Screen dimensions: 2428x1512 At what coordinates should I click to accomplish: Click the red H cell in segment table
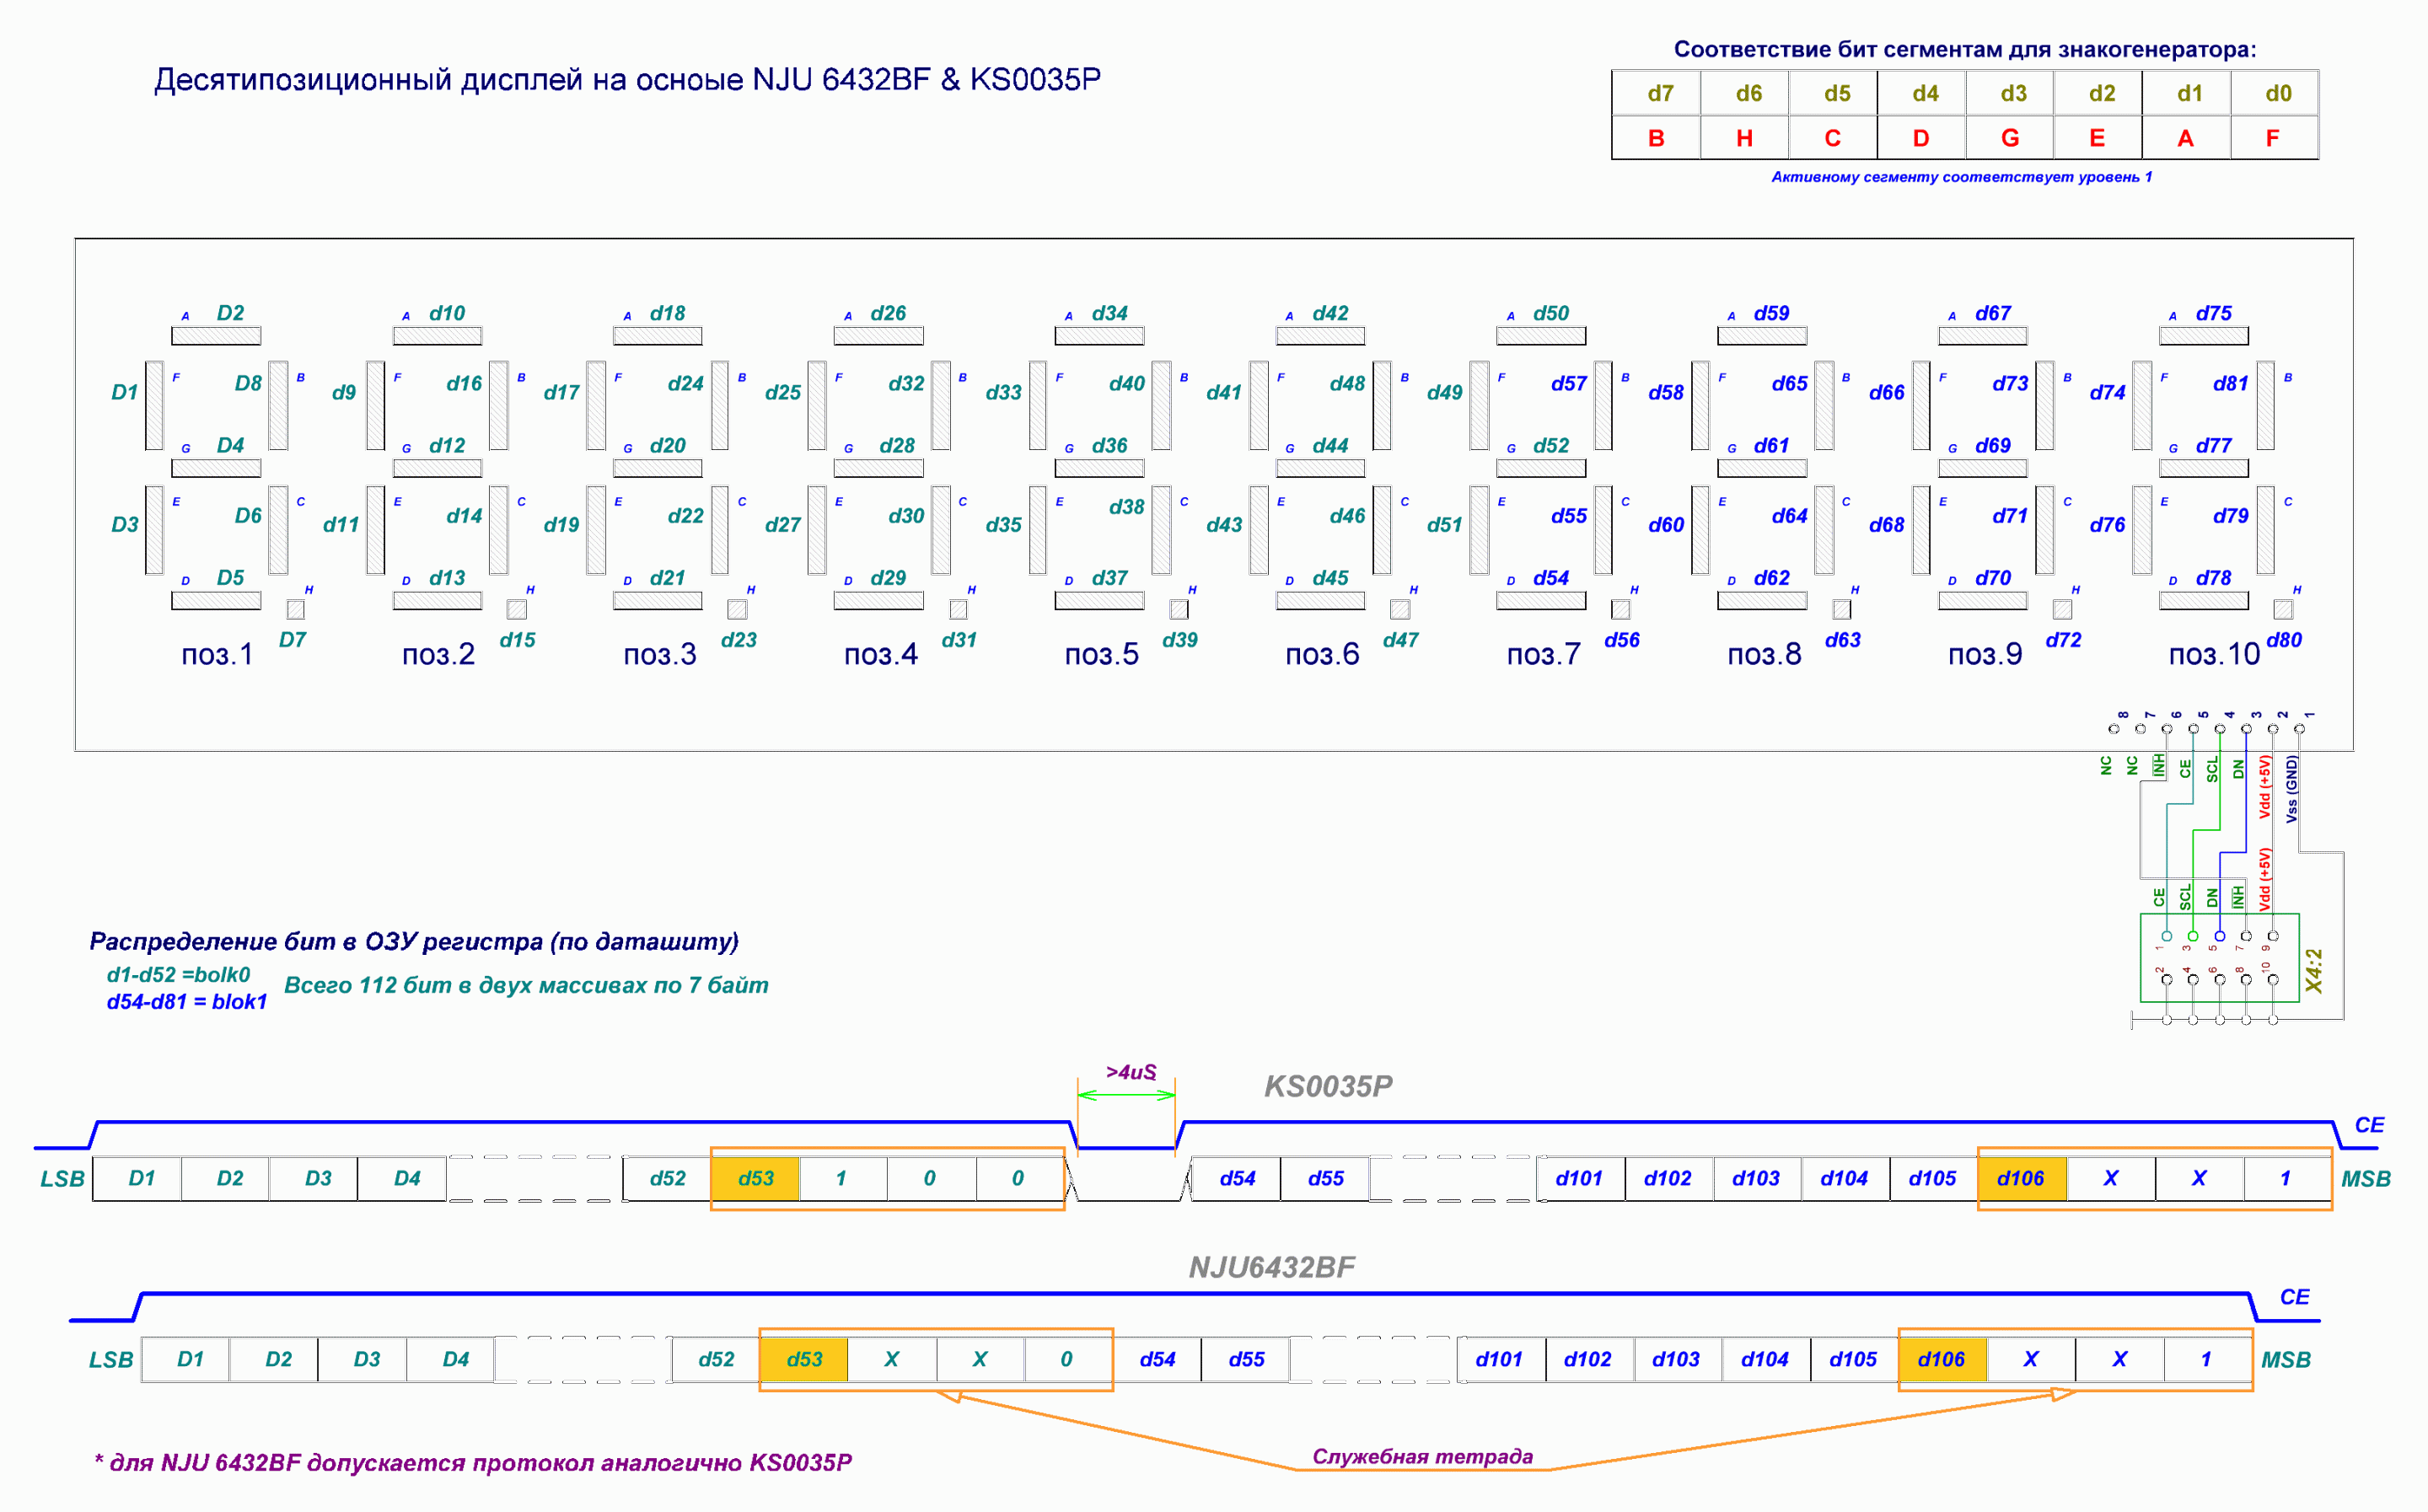point(1744,138)
